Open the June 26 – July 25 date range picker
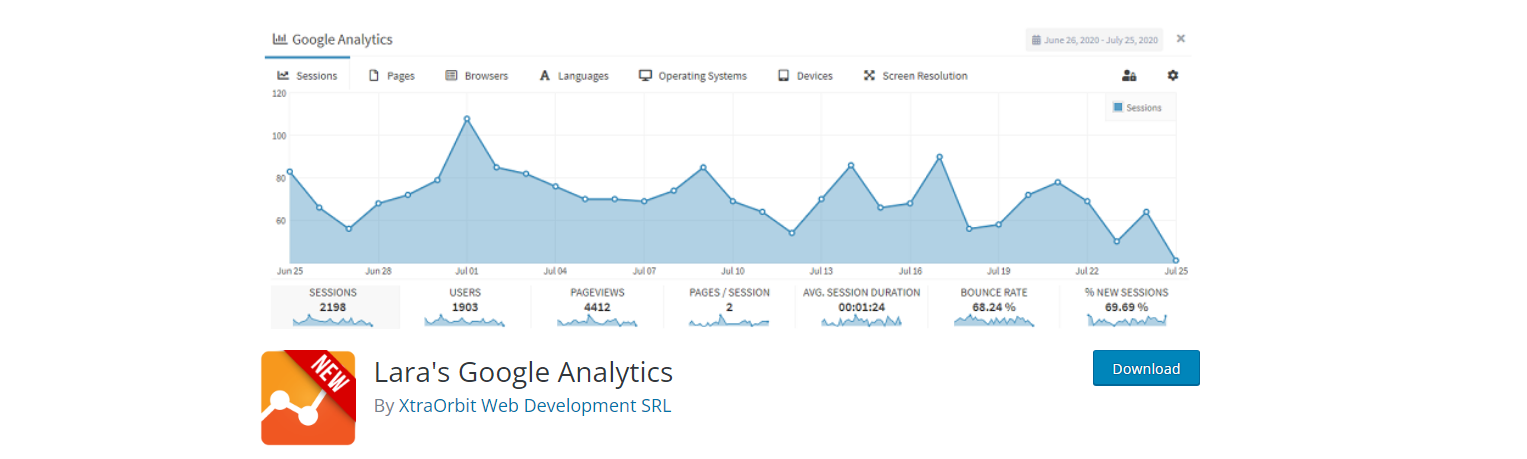This screenshot has width=1527, height=459. (1094, 40)
